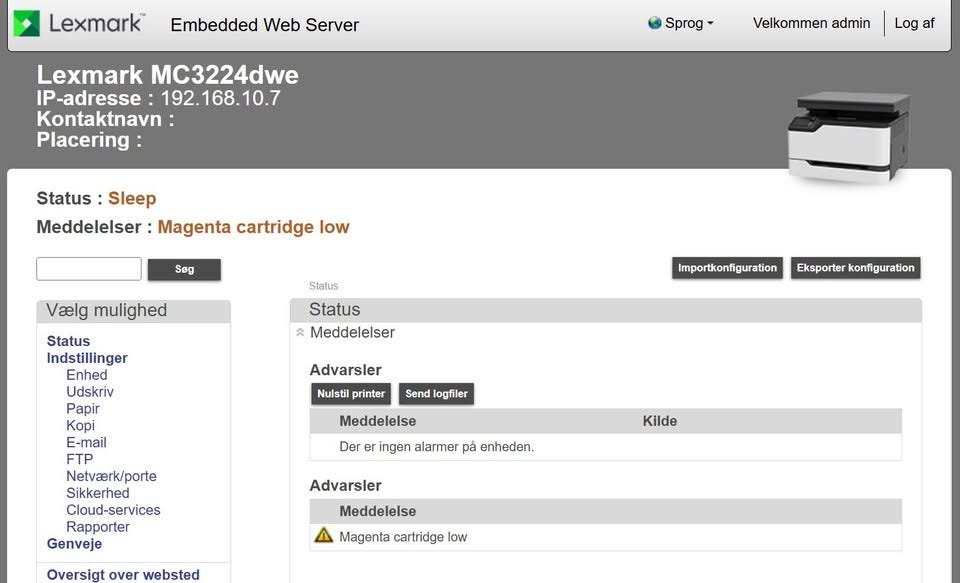
Task: Open Oversigt over websted link
Action: pos(123,575)
